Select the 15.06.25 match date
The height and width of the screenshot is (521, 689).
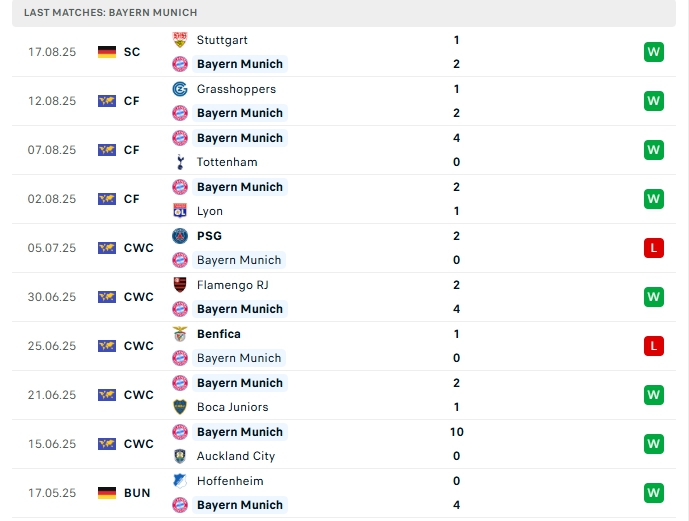pyautogui.click(x=52, y=444)
